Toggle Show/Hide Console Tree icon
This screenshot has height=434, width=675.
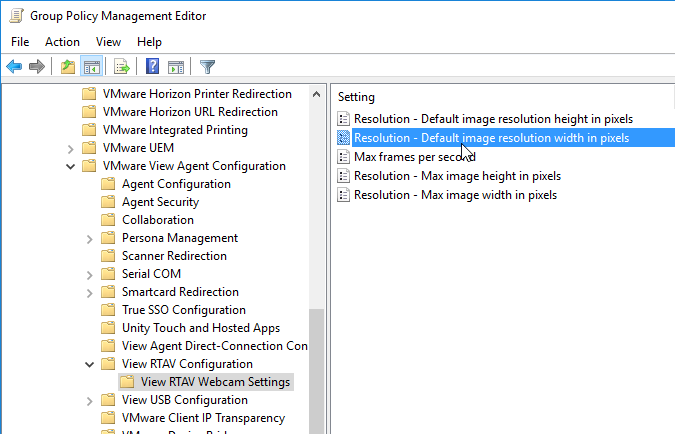91,67
